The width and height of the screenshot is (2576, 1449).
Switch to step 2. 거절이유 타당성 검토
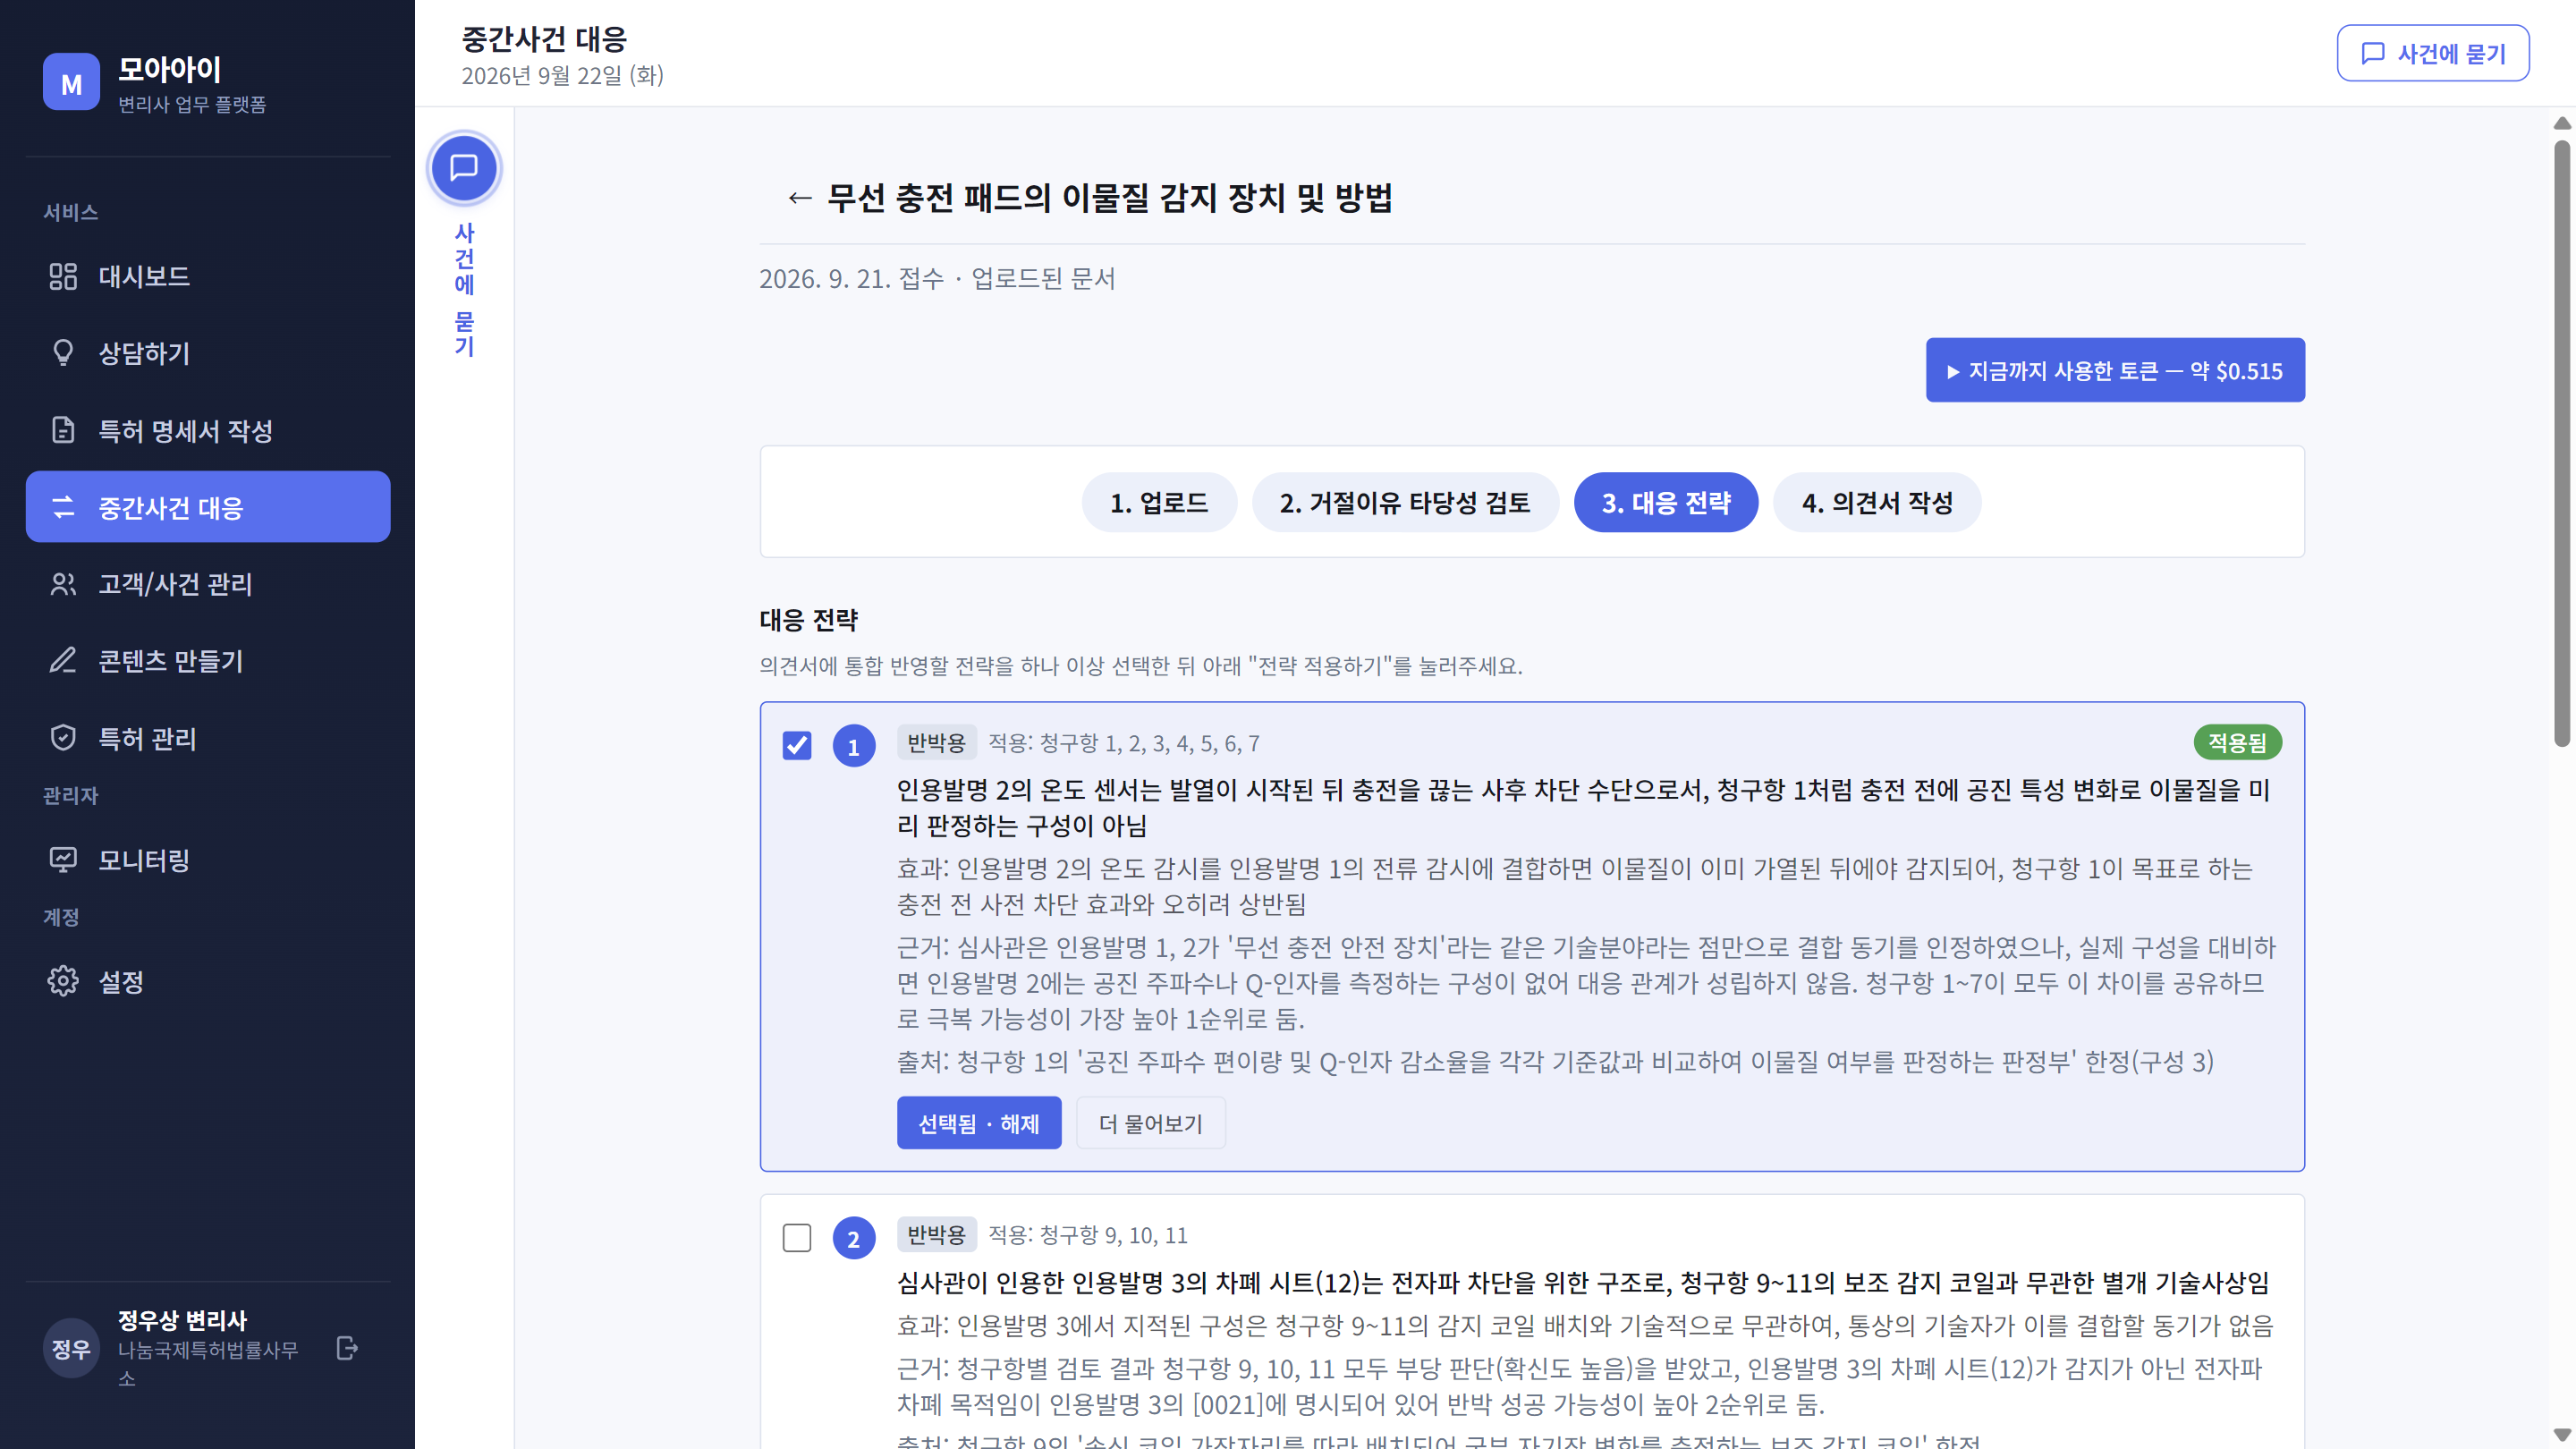(x=1405, y=502)
